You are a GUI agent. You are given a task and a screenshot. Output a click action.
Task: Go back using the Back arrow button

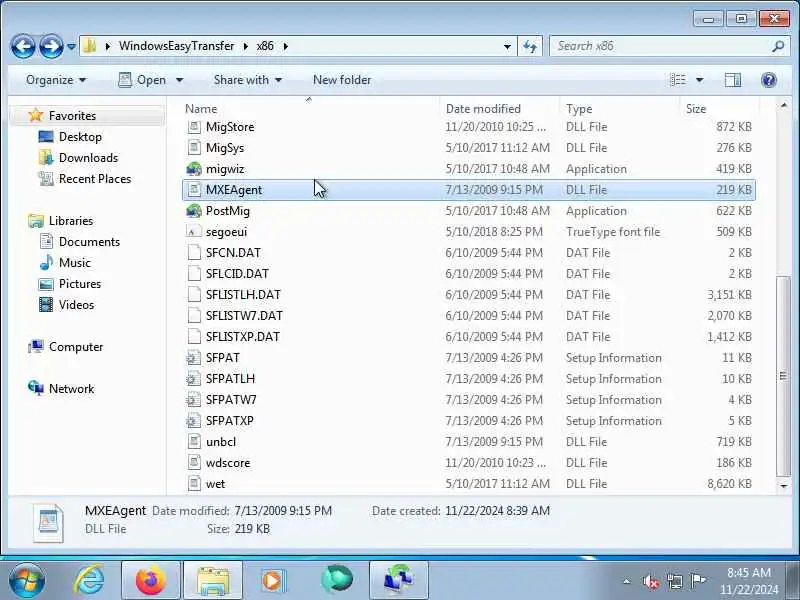(x=23, y=47)
